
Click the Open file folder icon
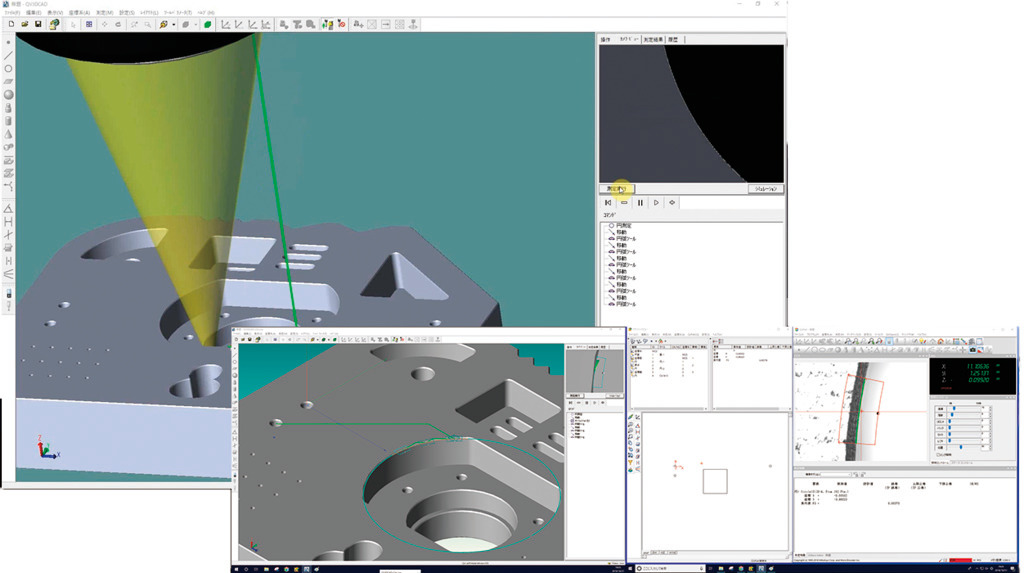(x=24, y=24)
